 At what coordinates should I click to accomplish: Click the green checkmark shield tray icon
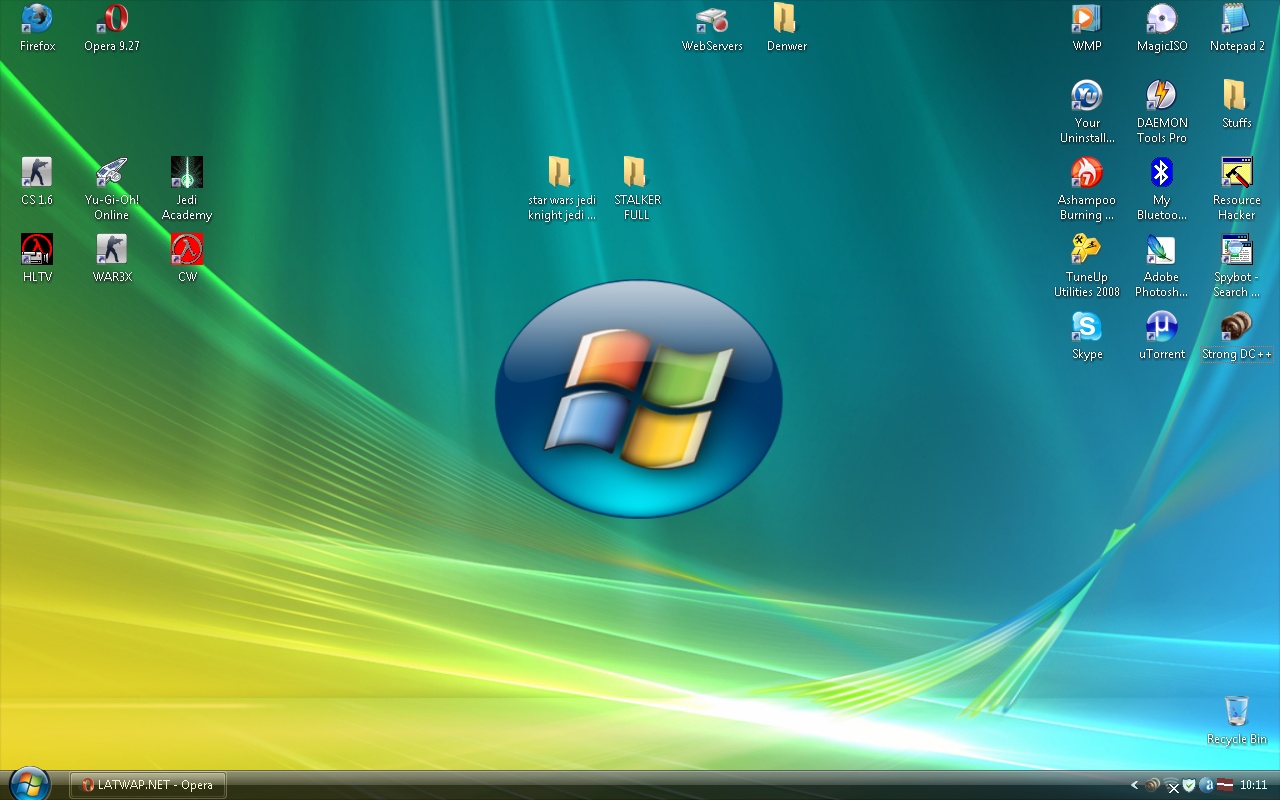[x=1189, y=785]
